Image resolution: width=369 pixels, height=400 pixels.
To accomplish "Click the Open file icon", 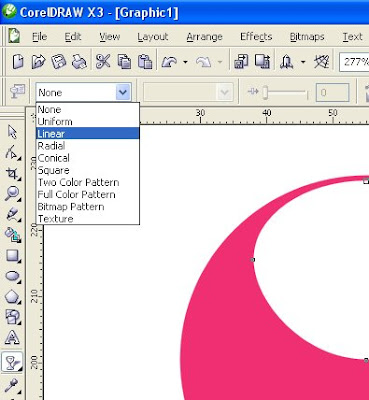I will click(x=38, y=62).
